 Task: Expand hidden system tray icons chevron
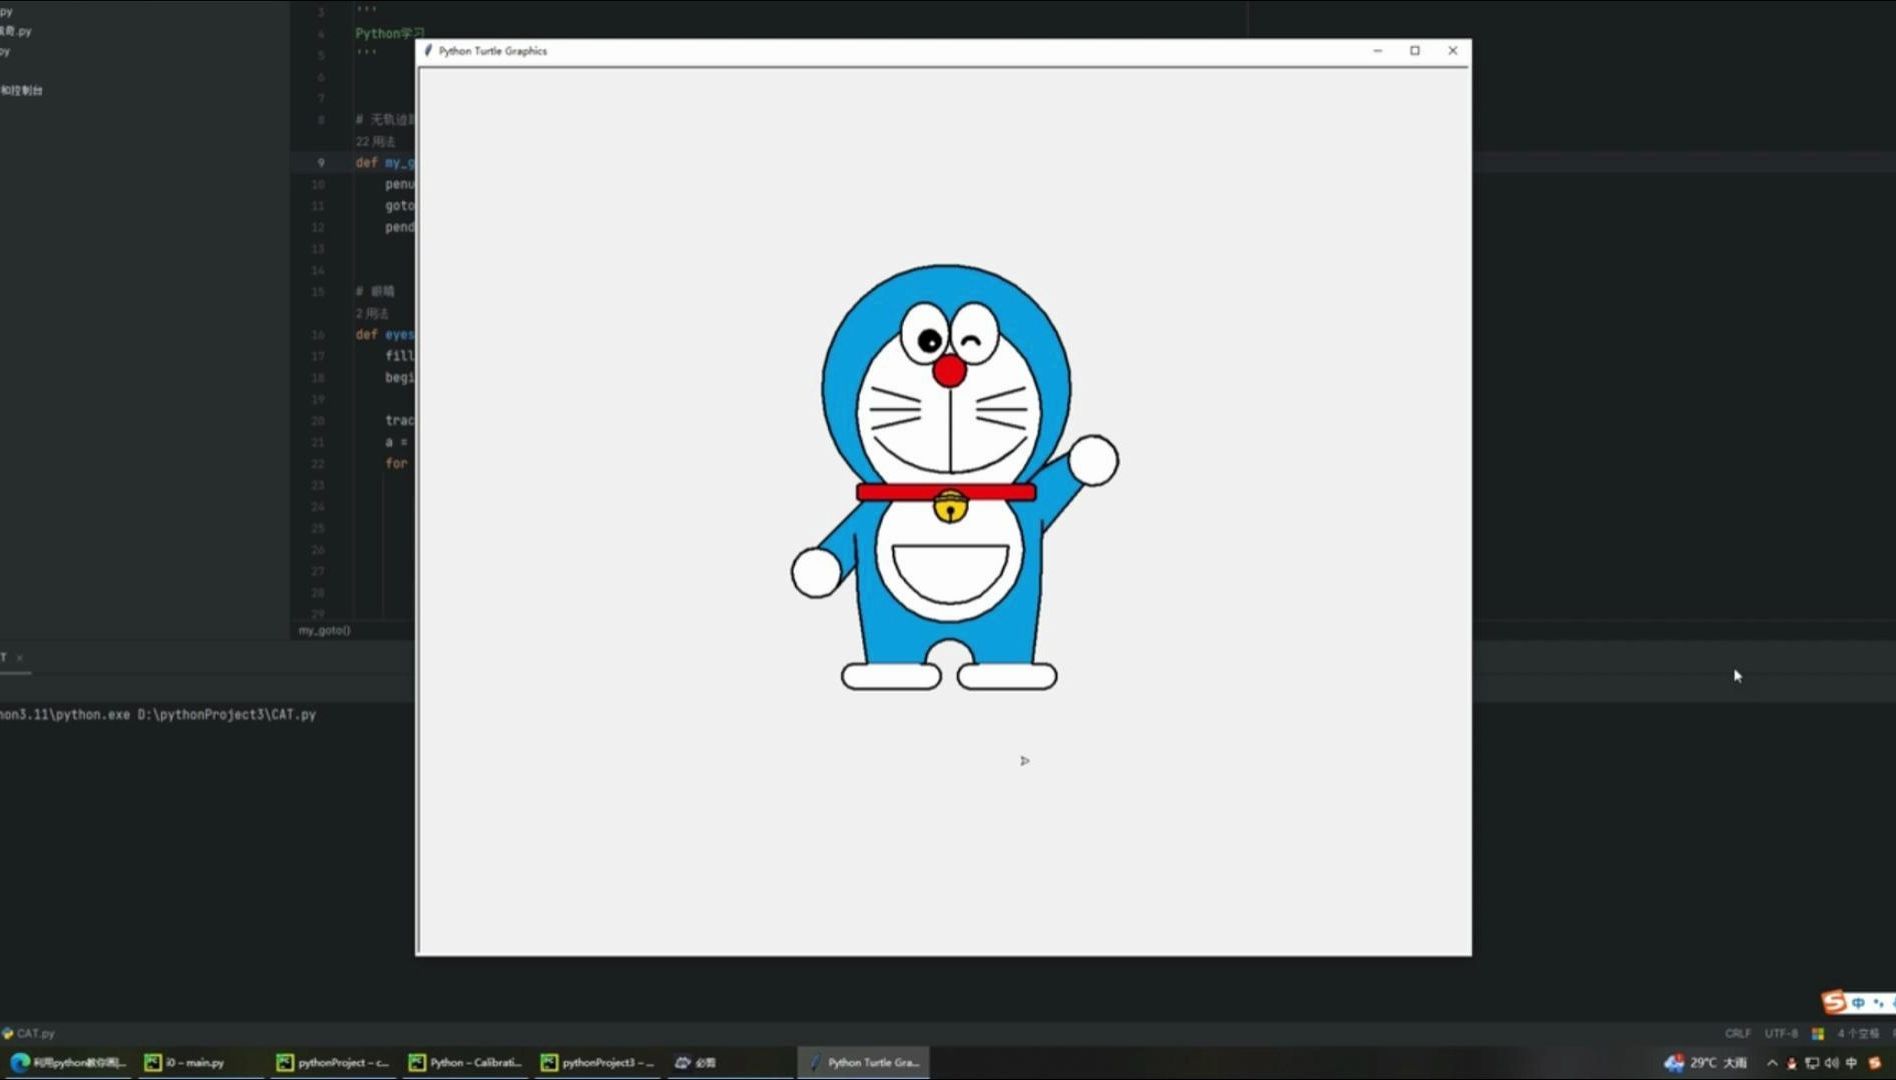1772,1063
